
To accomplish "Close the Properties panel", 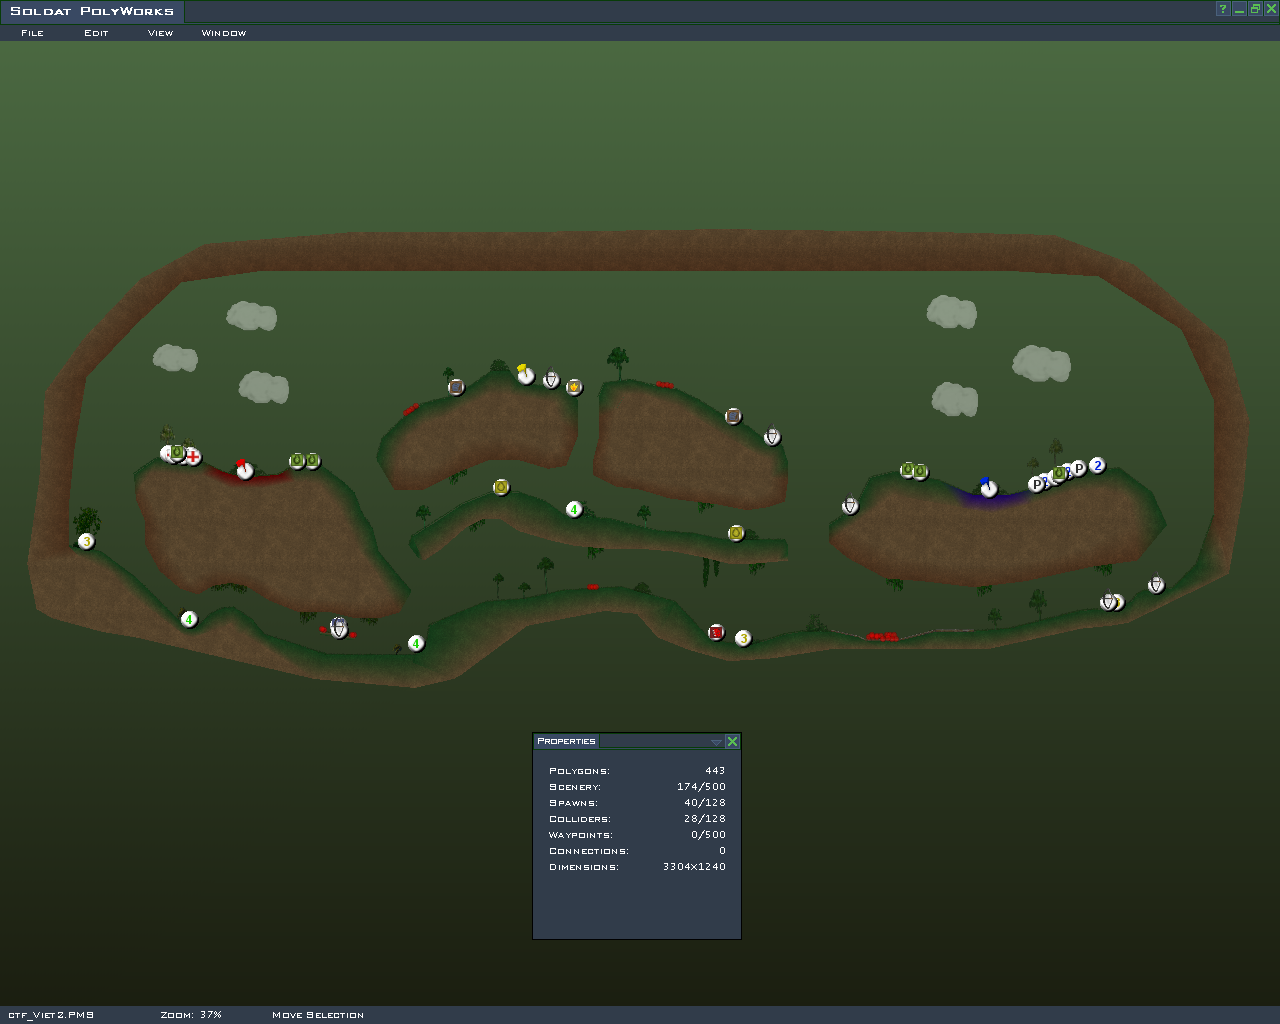I will tap(732, 741).
